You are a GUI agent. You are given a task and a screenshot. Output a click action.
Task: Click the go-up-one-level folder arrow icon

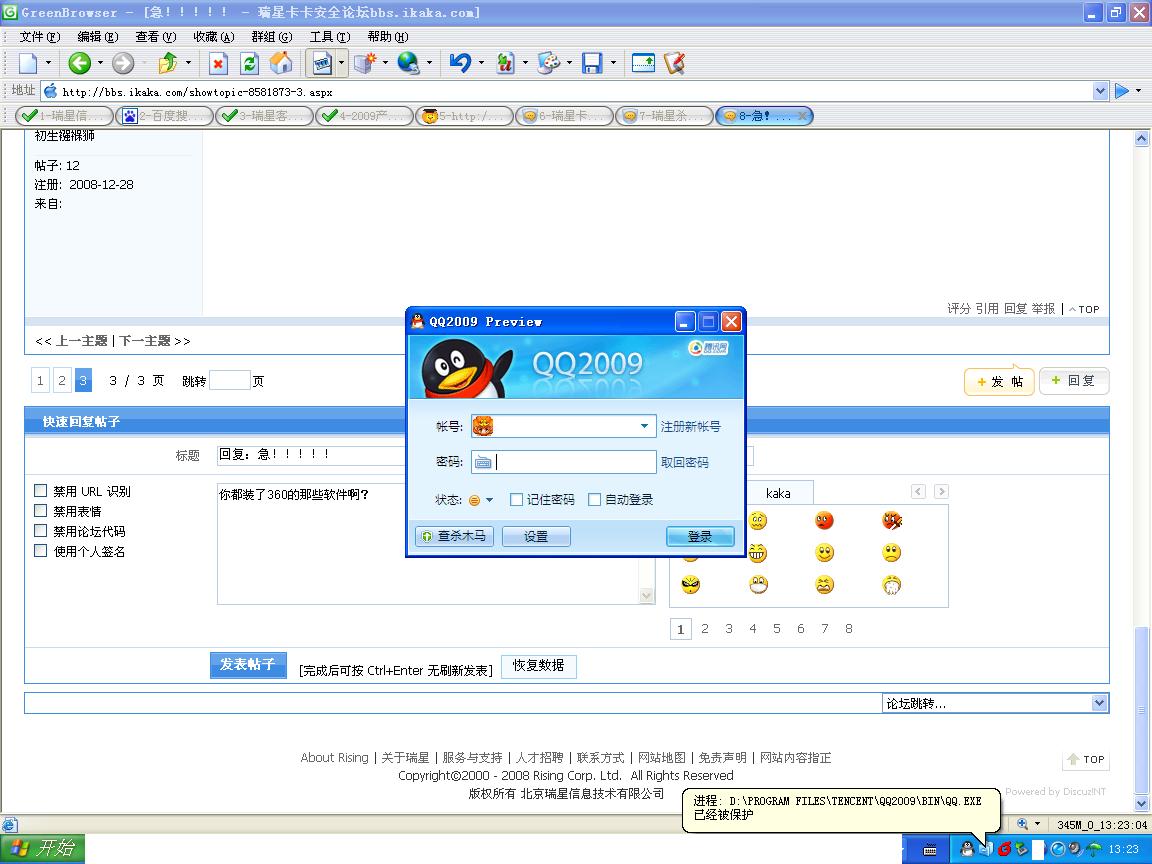pyautogui.click(x=168, y=64)
